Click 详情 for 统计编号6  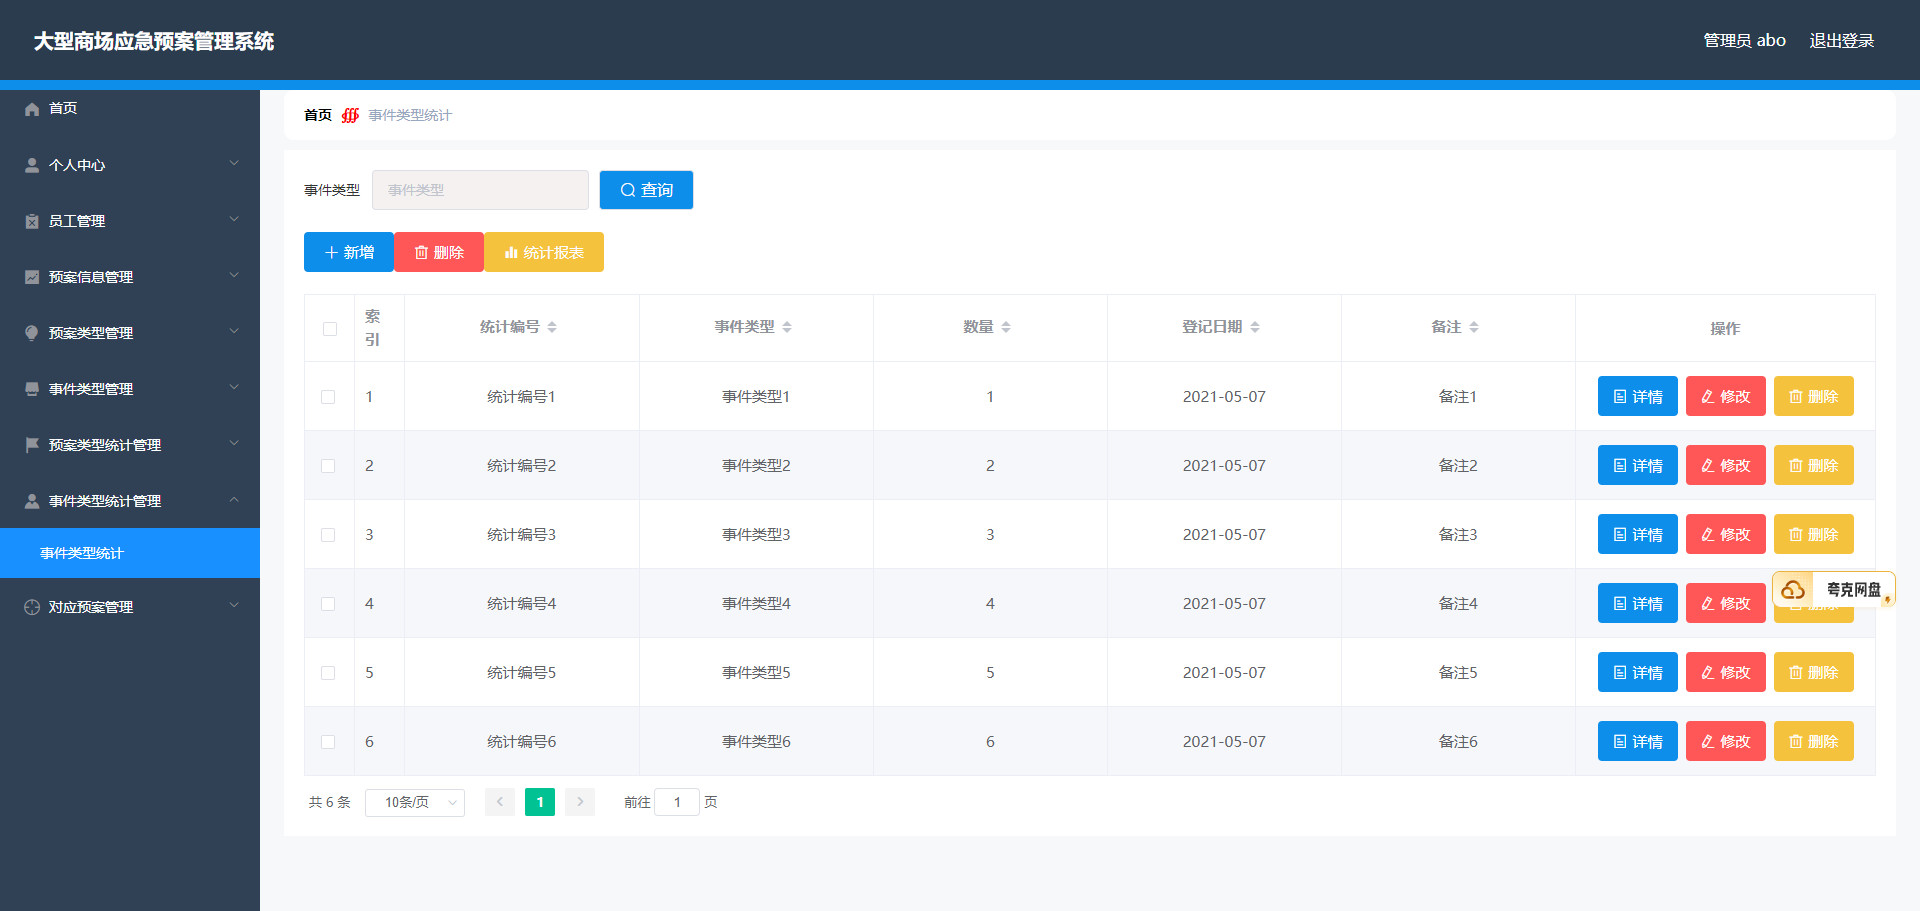pos(1638,741)
